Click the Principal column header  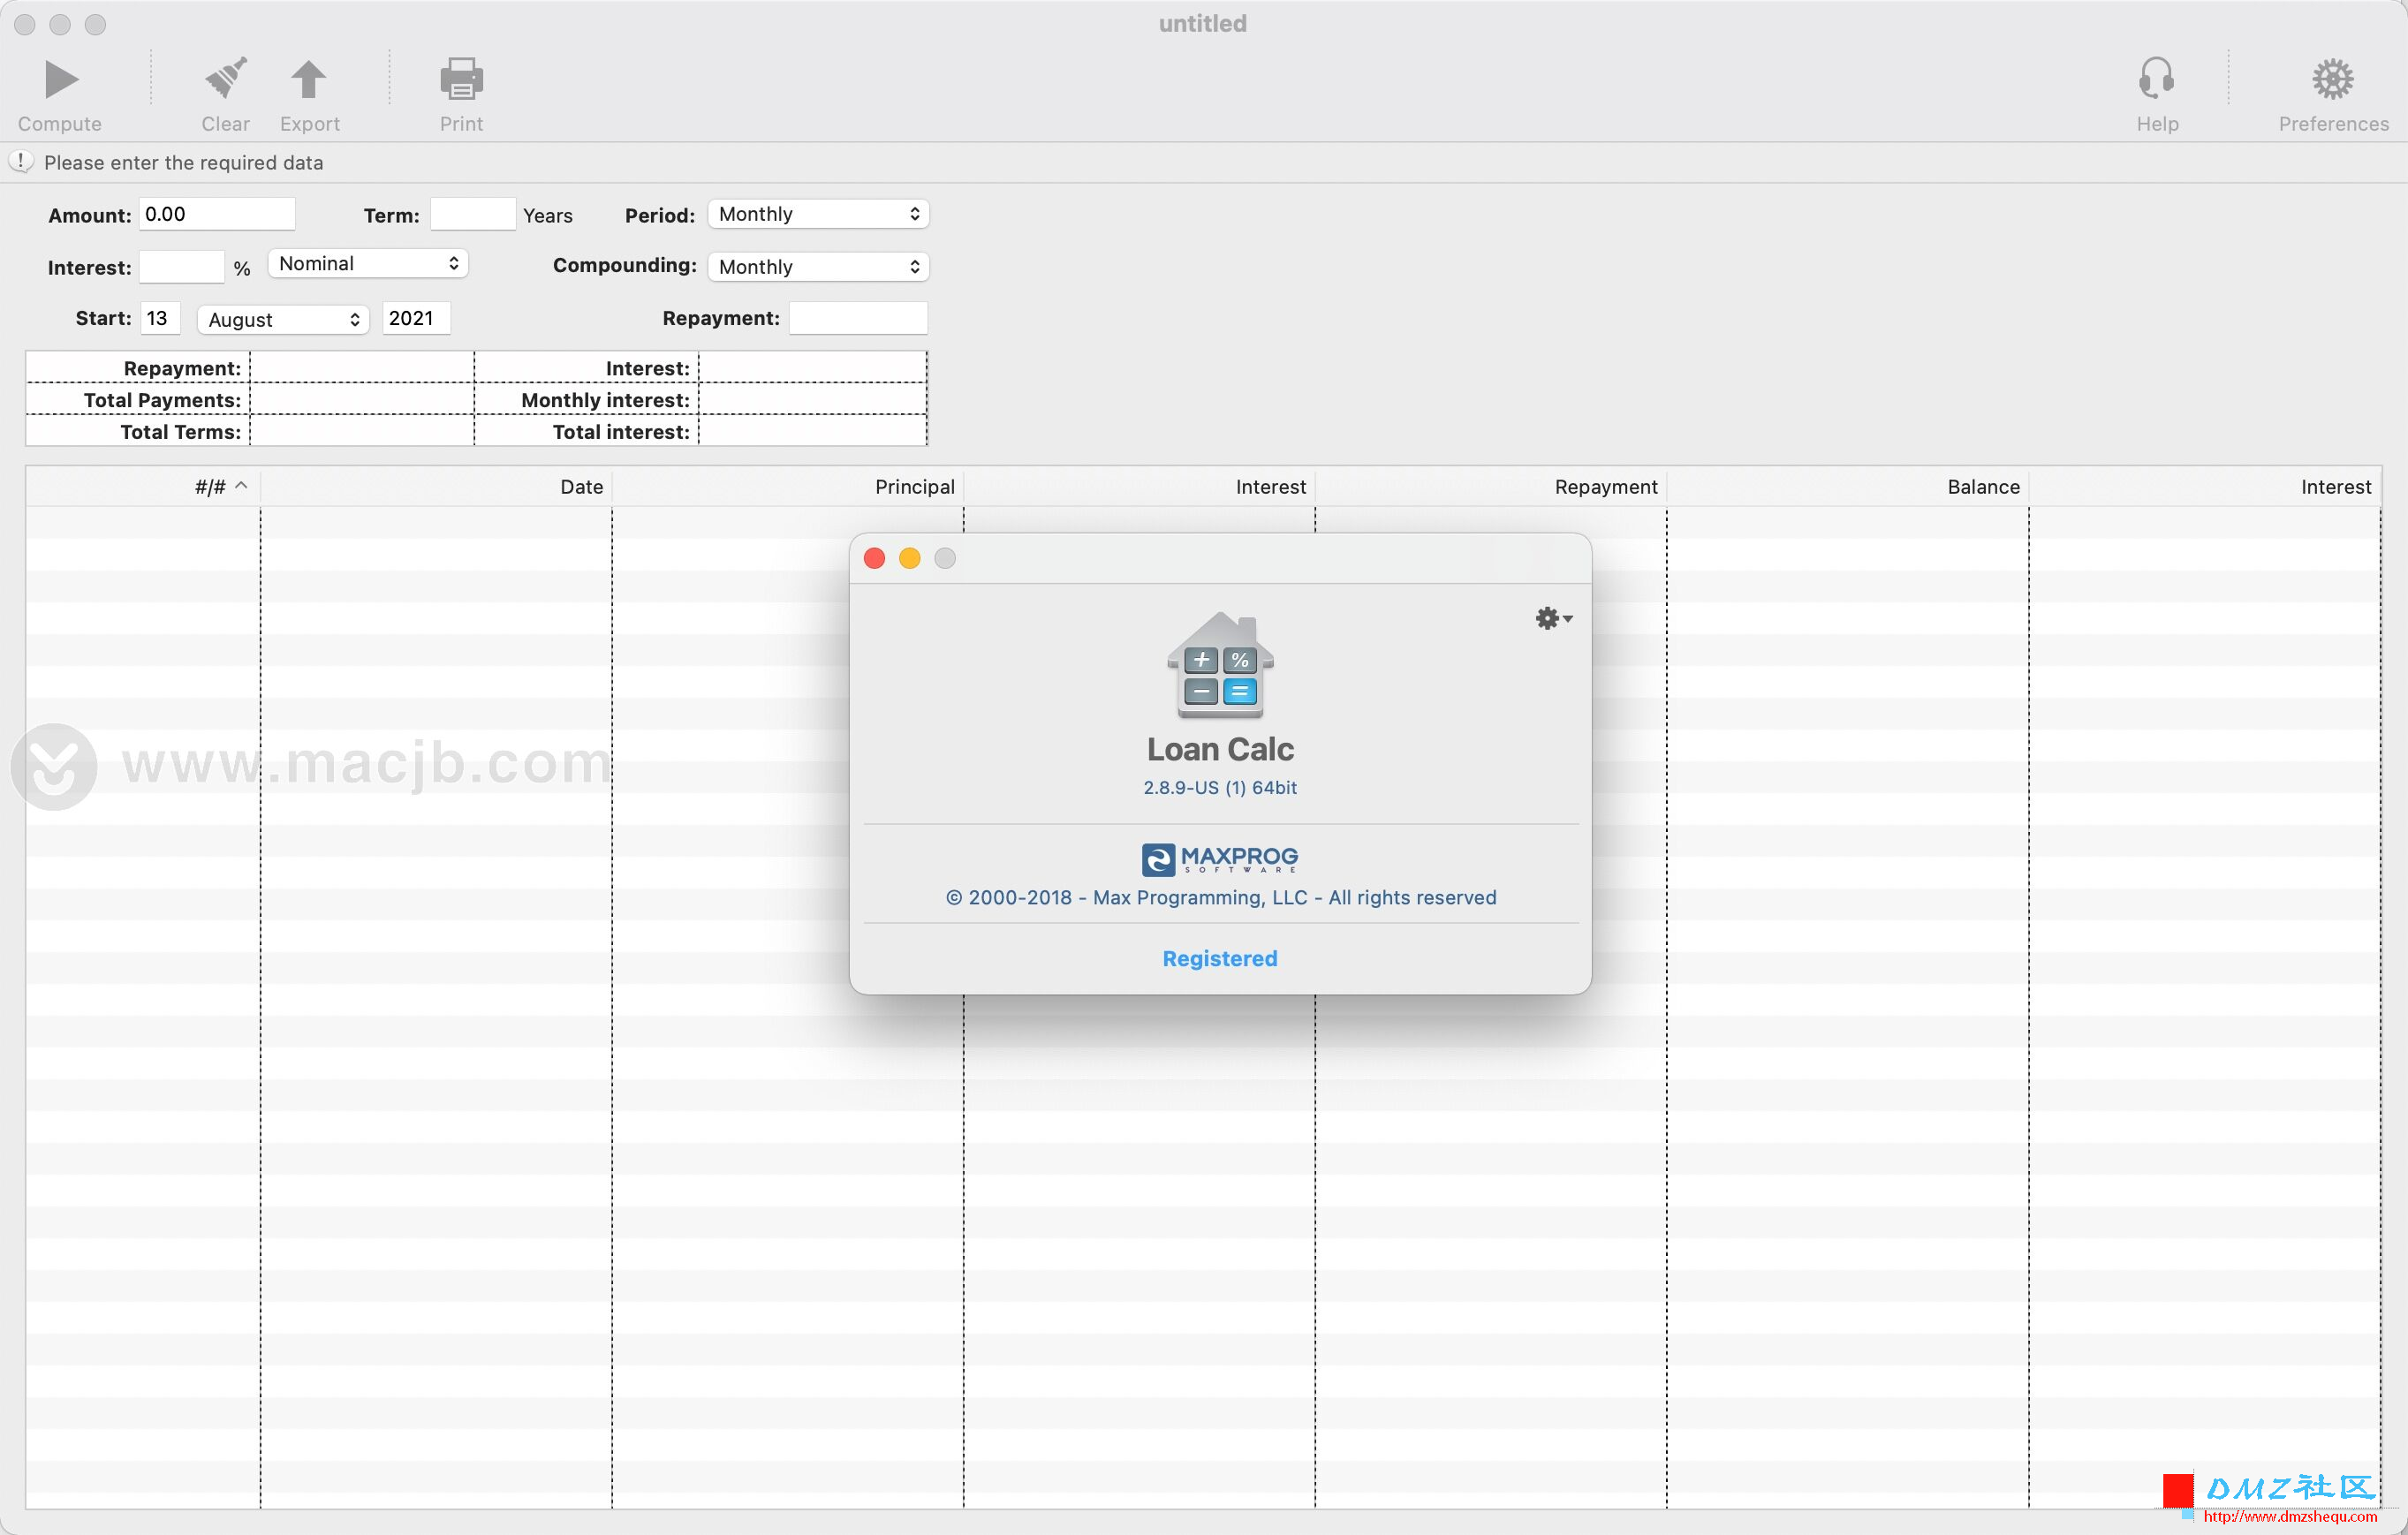[788, 487]
